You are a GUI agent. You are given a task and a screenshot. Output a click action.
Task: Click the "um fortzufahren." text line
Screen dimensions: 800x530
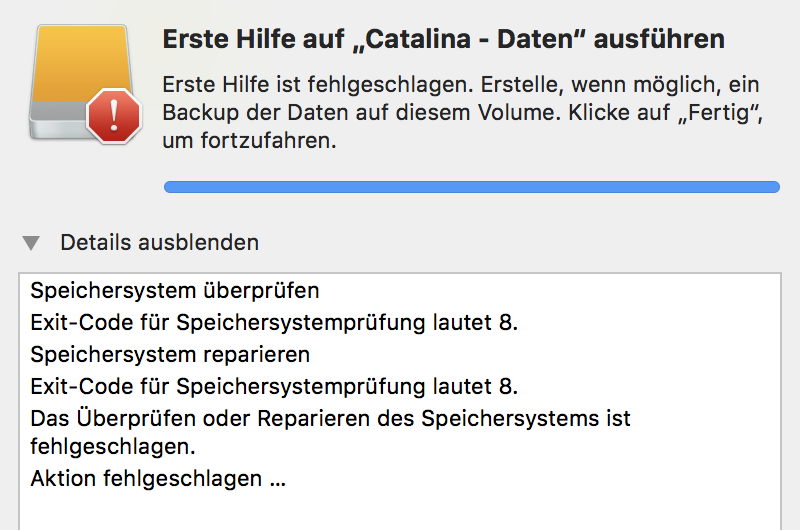pos(249,142)
